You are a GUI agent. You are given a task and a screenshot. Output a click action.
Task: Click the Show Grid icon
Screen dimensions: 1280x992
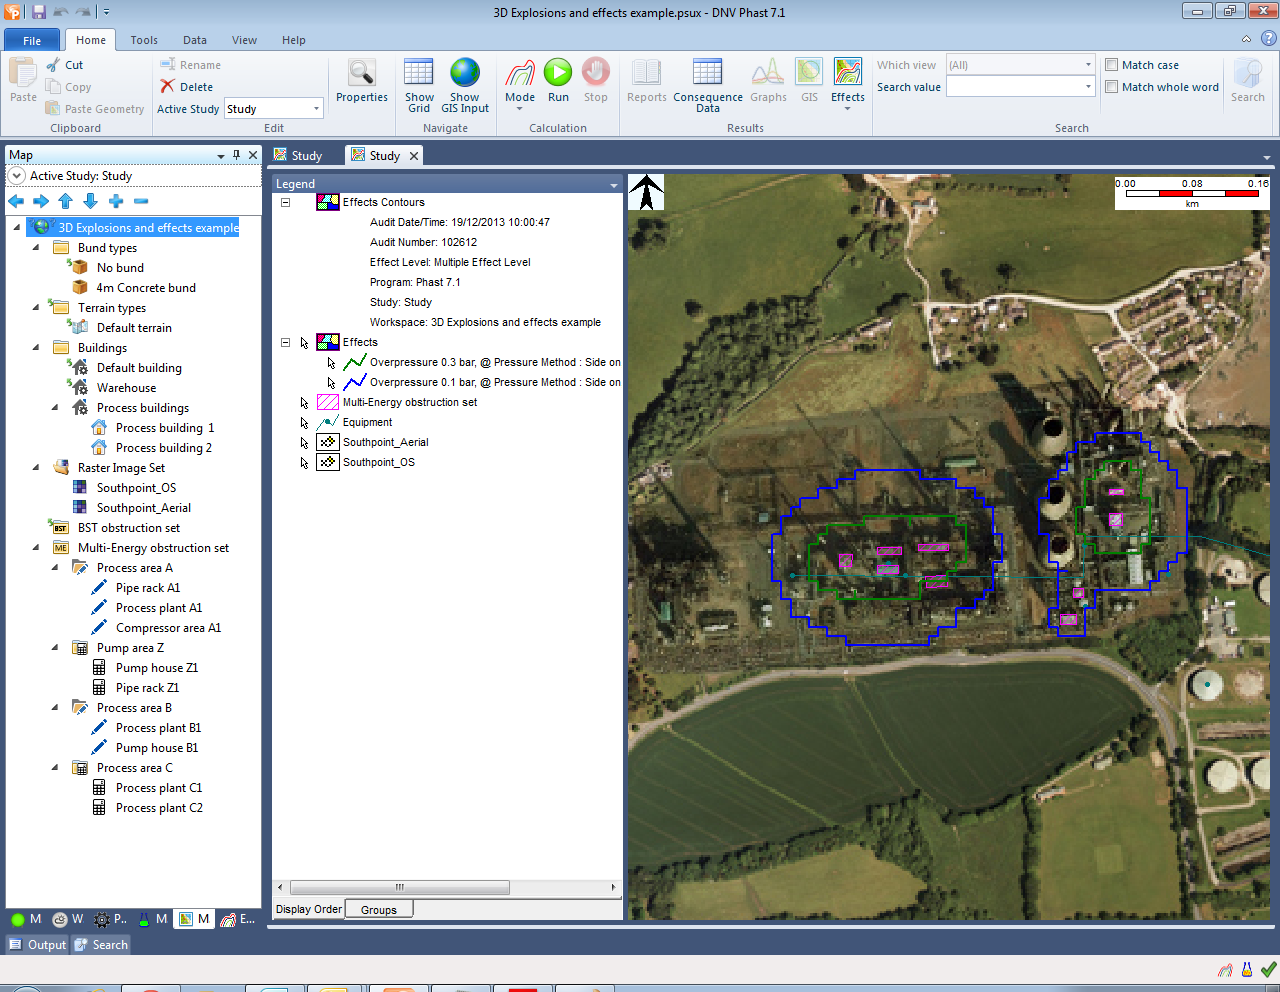pyautogui.click(x=419, y=85)
